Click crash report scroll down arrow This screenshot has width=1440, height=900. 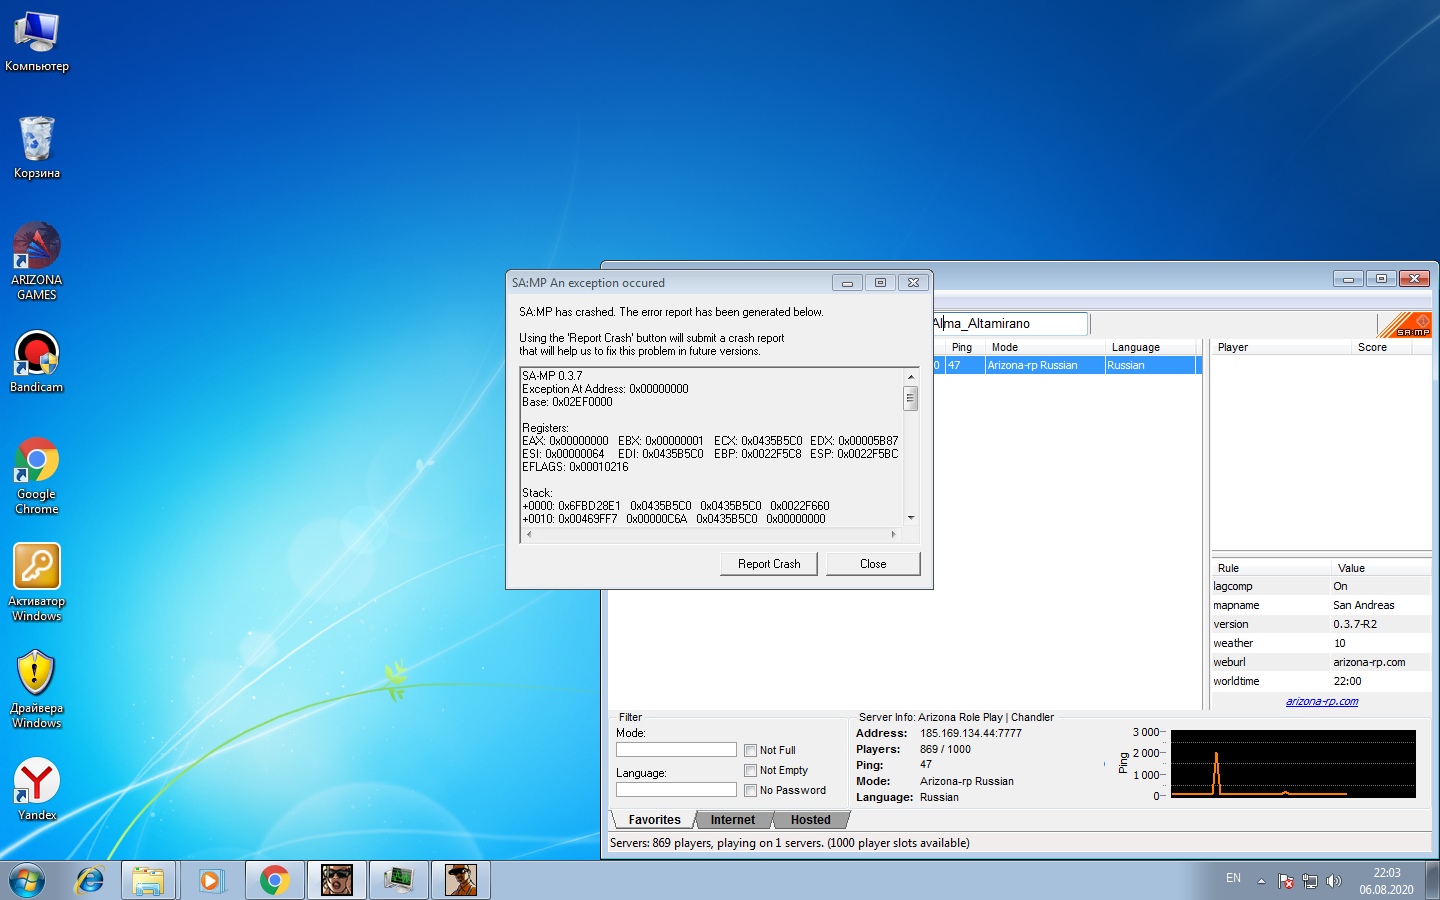[910, 518]
